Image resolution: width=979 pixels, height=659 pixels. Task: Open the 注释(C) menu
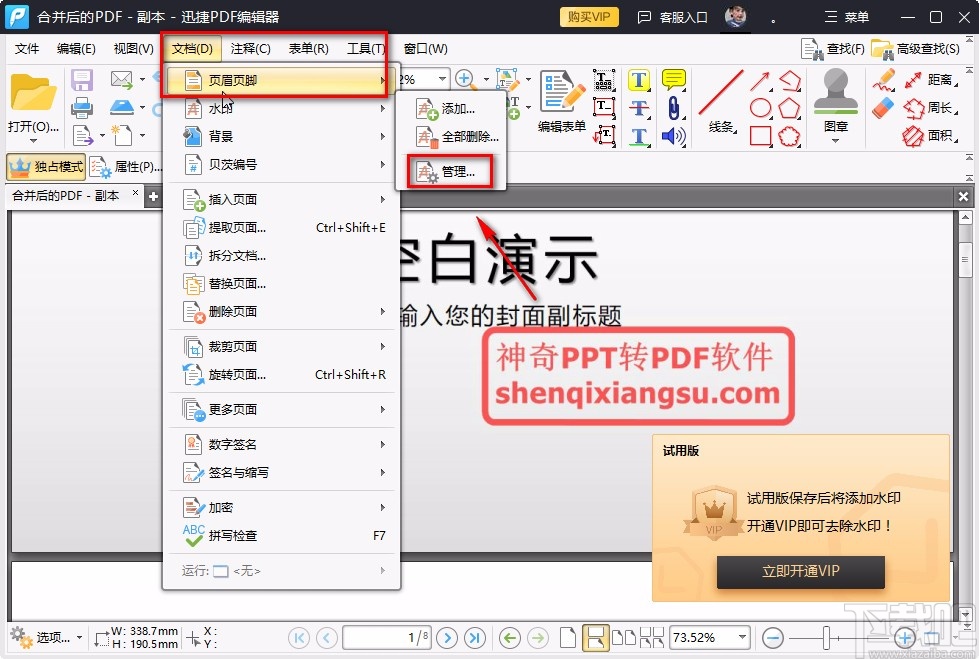(250, 47)
